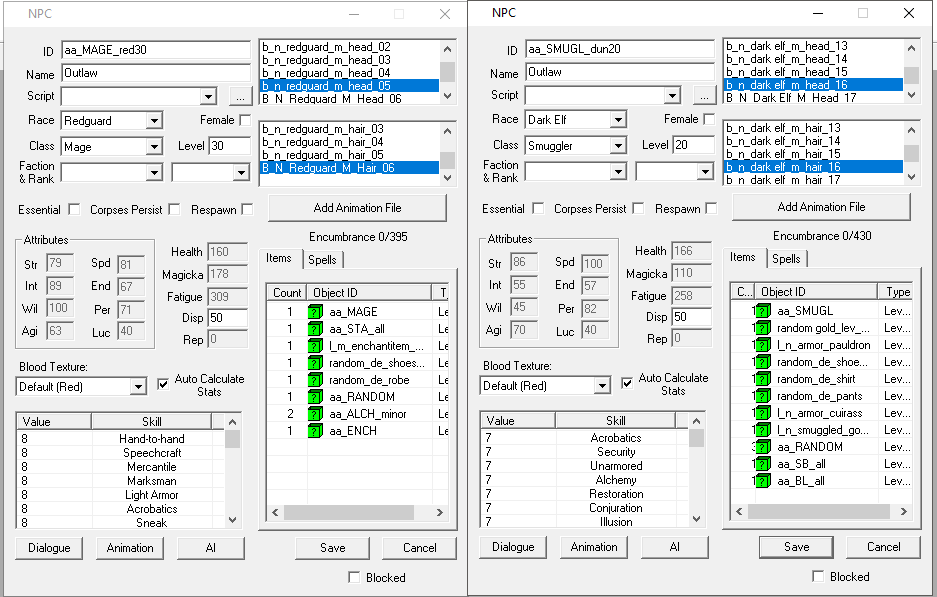Select b_n_redguard_m_head_03 in head list
Screen dimensions: 937x597
350,60
